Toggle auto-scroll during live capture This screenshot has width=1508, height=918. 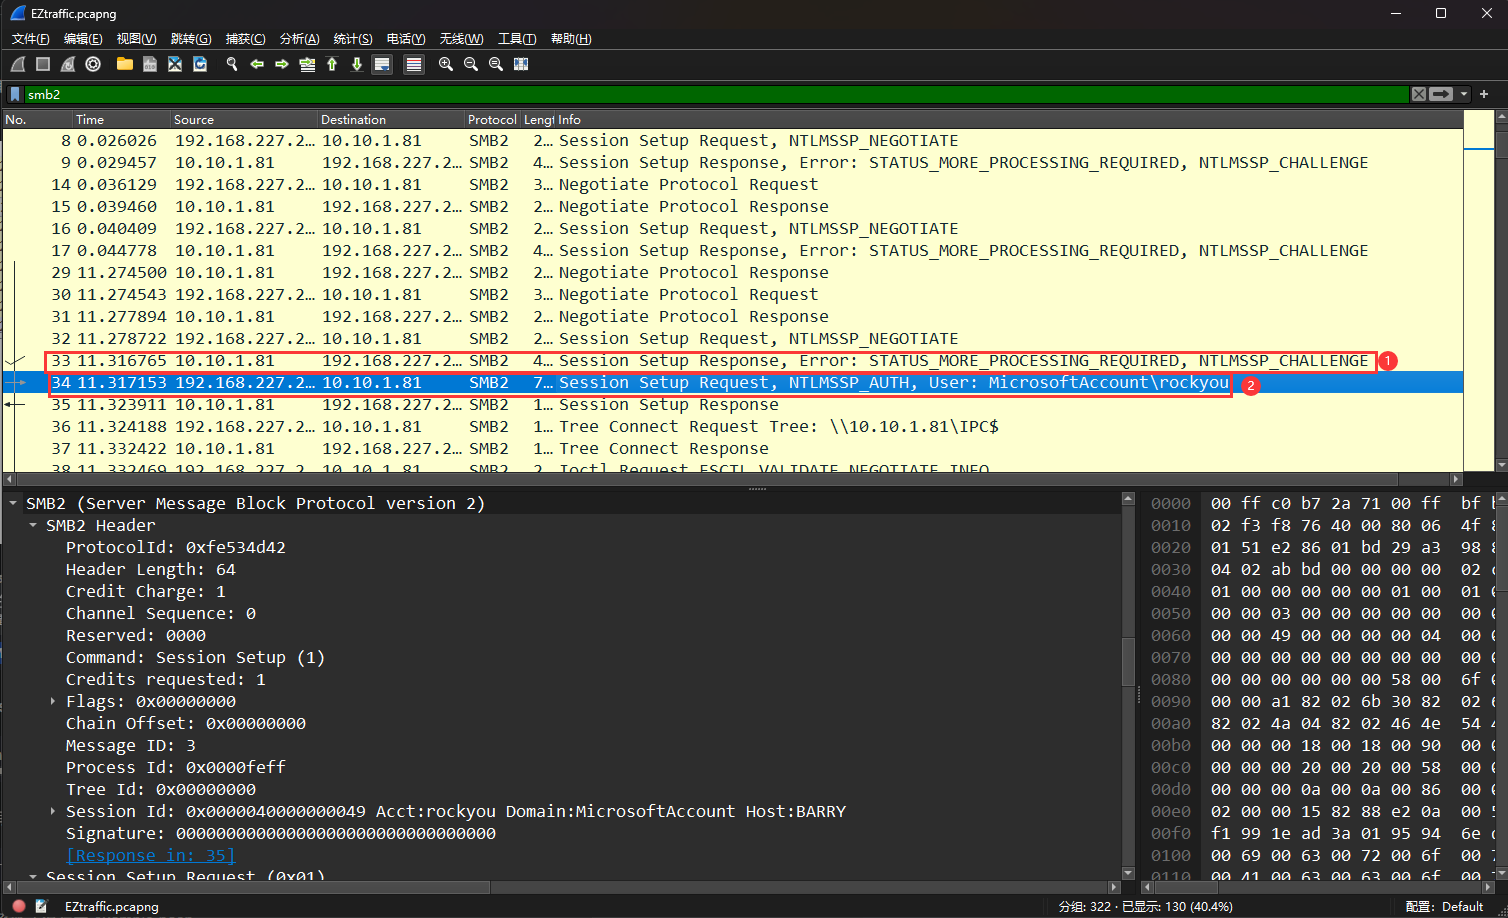382,64
